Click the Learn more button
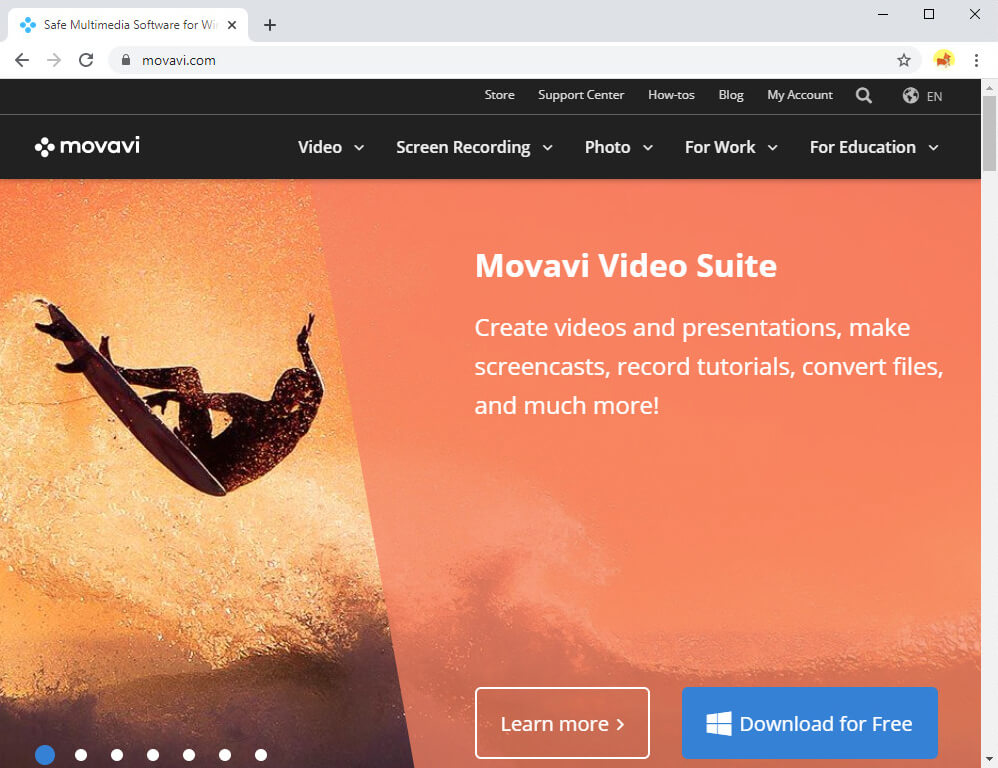Image resolution: width=998 pixels, height=768 pixels. pos(562,723)
